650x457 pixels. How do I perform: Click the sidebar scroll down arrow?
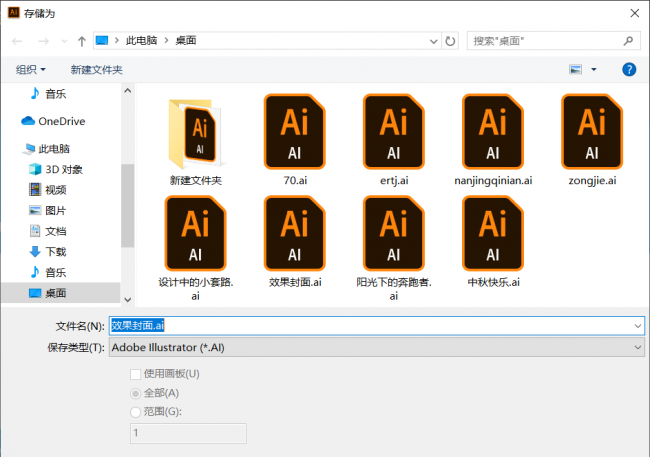click(x=128, y=299)
